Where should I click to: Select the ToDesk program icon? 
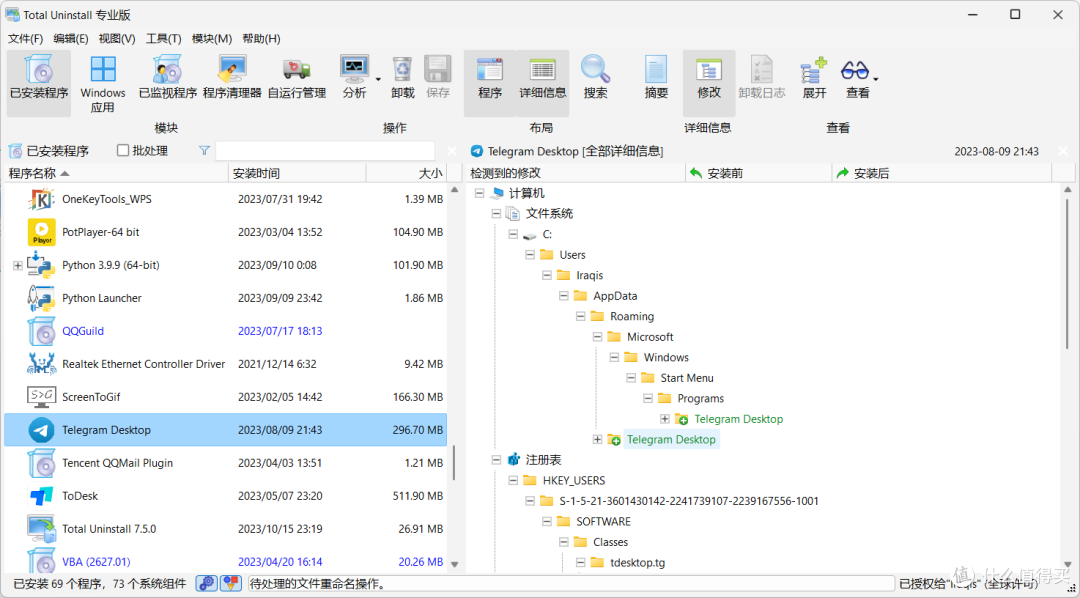[x=41, y=496]
